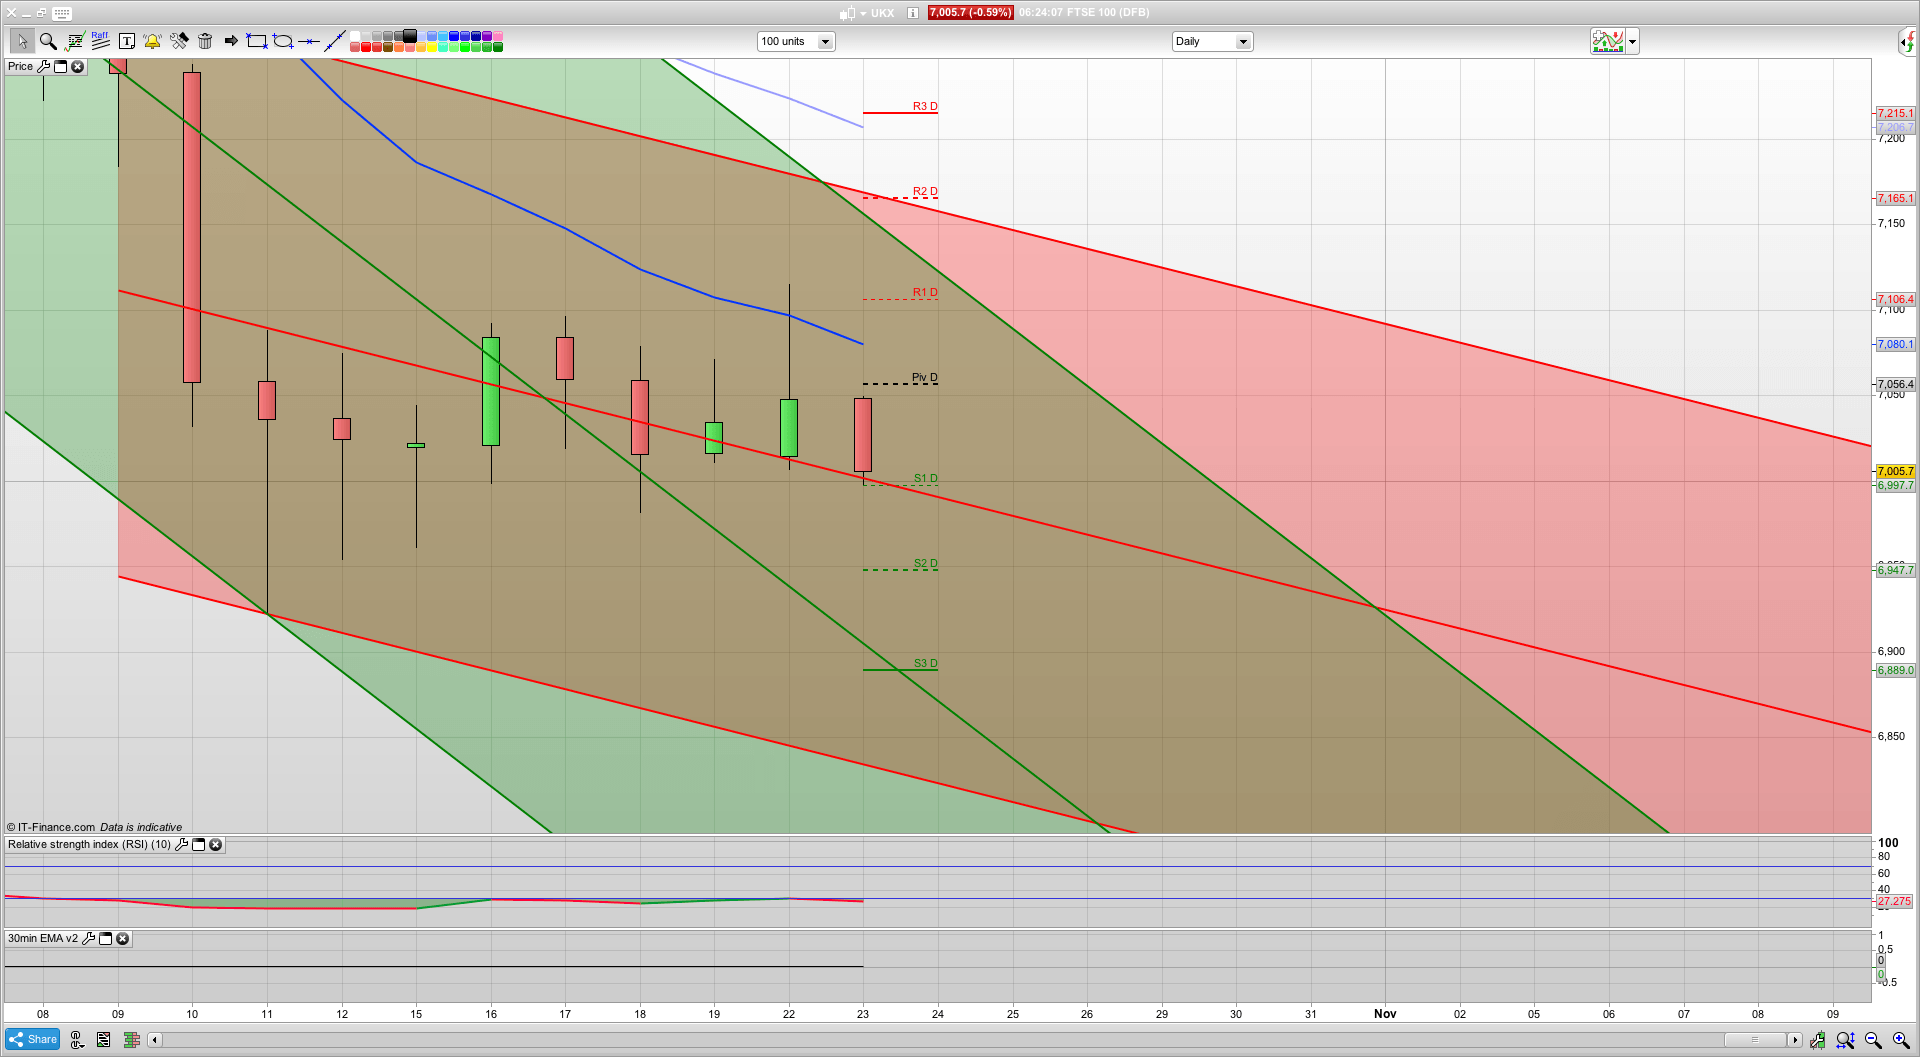Select the text annotation tool

click(127, 41)
